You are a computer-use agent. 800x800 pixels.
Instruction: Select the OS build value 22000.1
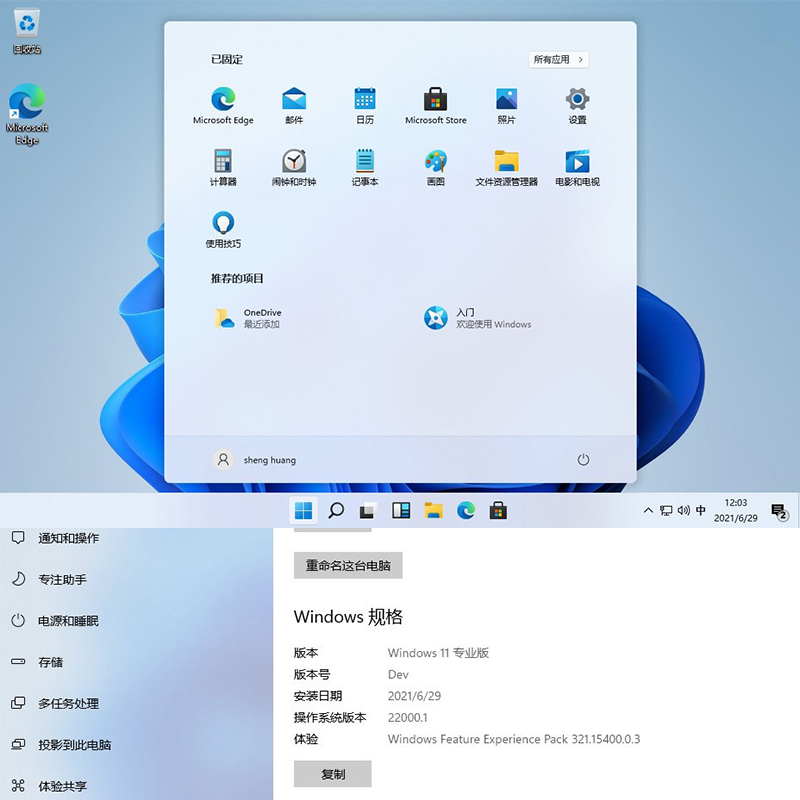[x=408, y=718]
